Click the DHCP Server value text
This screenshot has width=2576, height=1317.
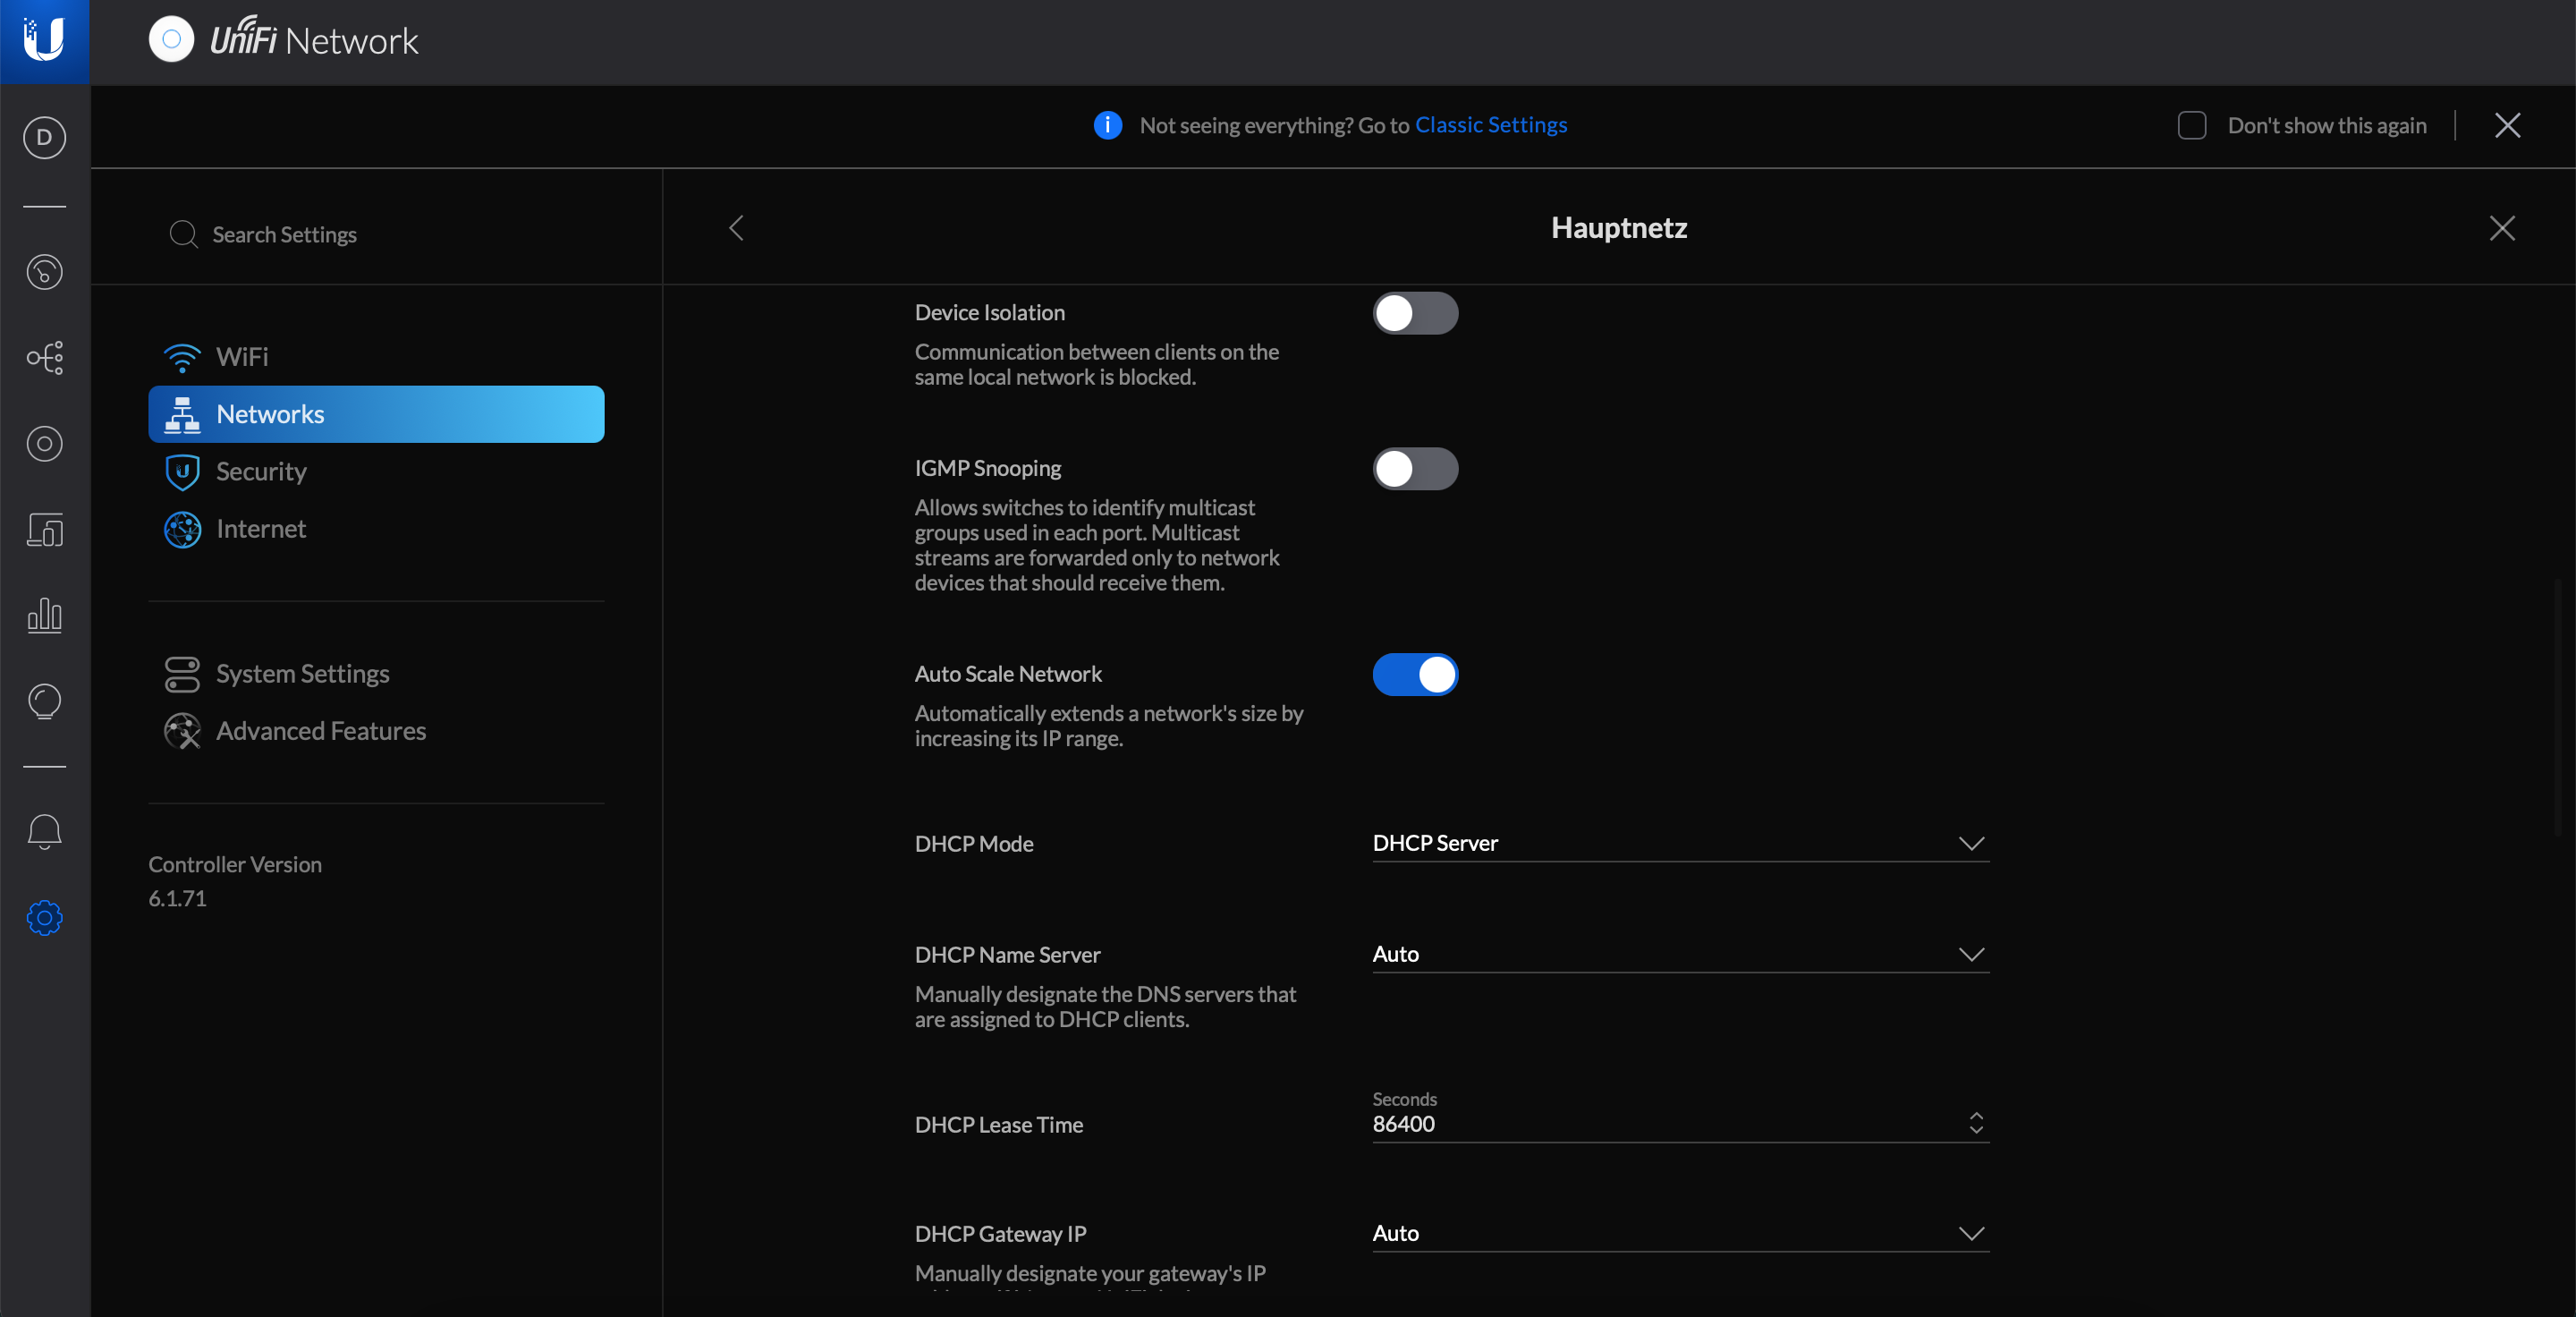[1434, 843]
